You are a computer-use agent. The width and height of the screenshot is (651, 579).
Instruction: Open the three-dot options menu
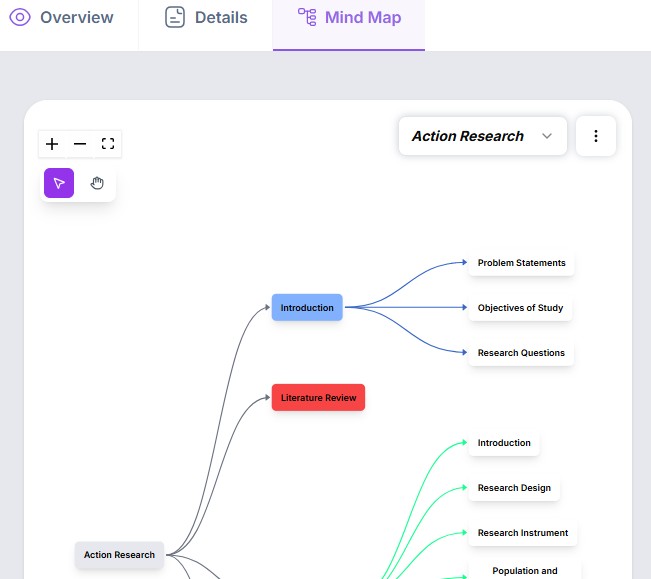[596, 136]
